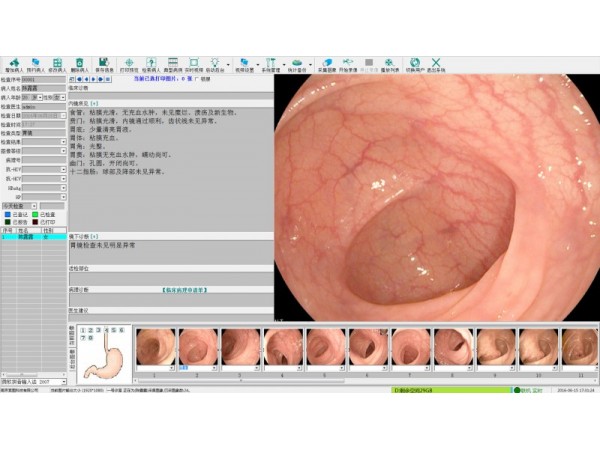Image resolution: width=600 pixels, height=450 pixels.
Task: Open the video settings toolbar dropdown arrow
Action: 256,64
